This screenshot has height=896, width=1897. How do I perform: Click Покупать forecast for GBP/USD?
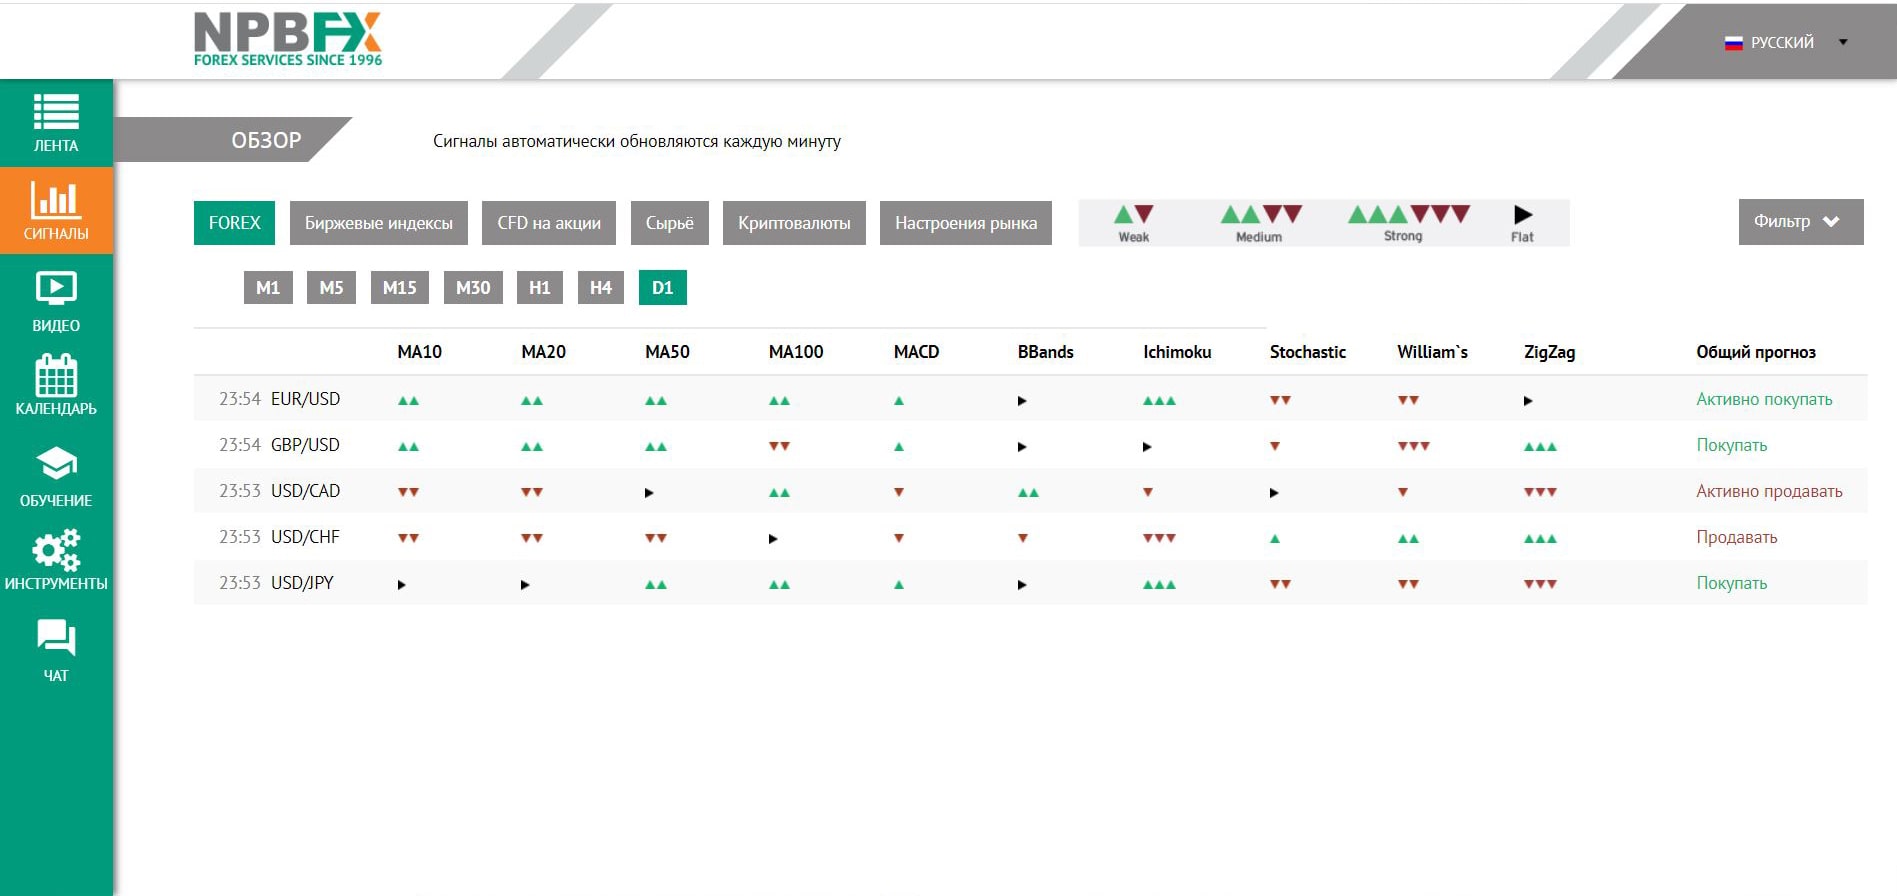(x=1732, y=445)
